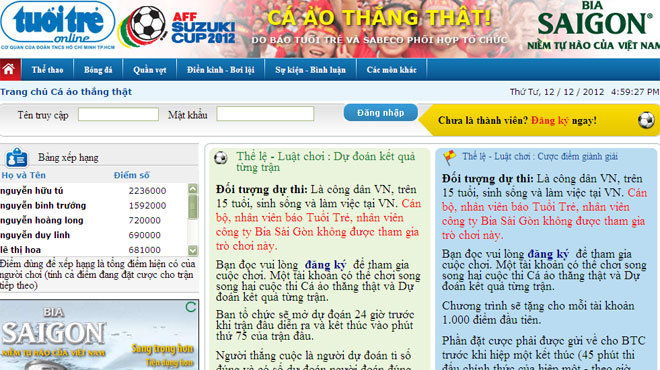
Task: Click the Bia Saigon logo in header
Action: (x=593, y=26)
